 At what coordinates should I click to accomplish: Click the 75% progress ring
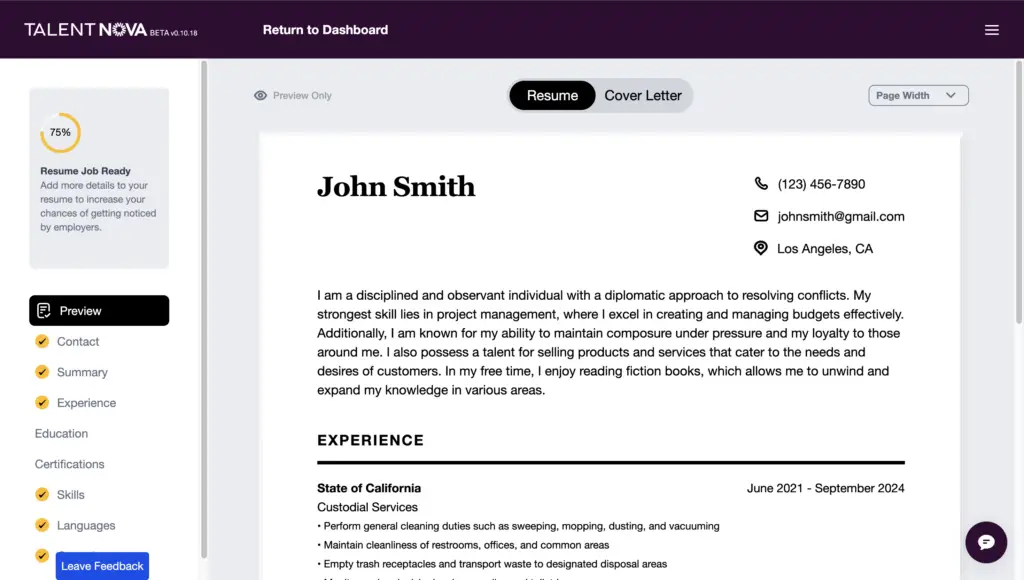(x=60, y=133)
